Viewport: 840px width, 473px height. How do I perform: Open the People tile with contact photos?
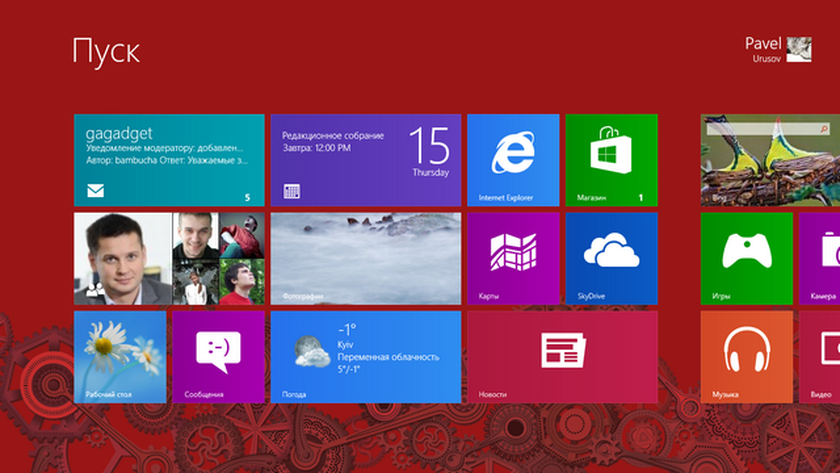point(169,258)
